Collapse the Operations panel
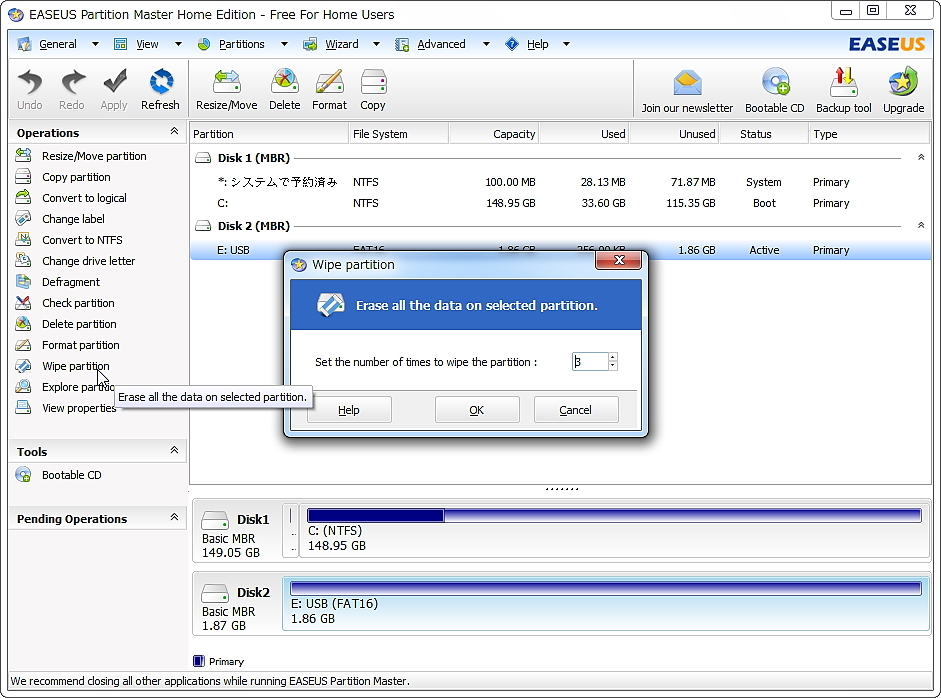The image size is (941, 698). coord(174,131)
